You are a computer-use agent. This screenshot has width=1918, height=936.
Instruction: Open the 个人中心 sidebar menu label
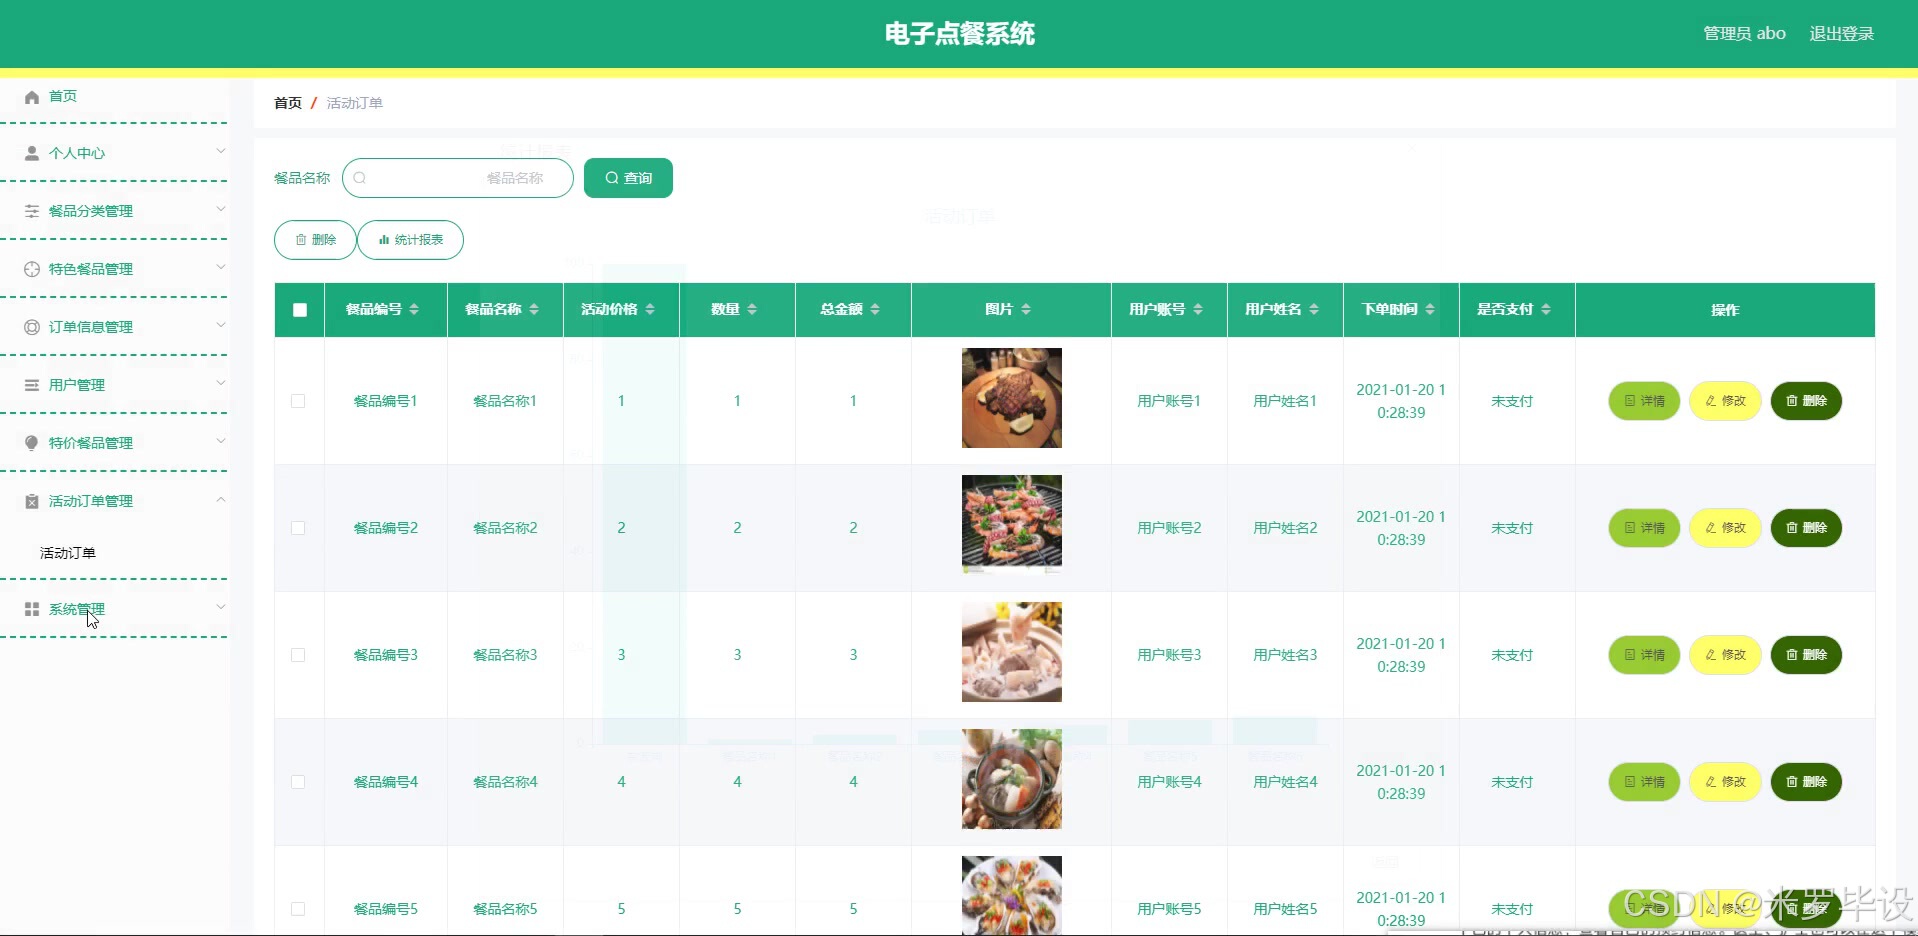tap(77, 154)
